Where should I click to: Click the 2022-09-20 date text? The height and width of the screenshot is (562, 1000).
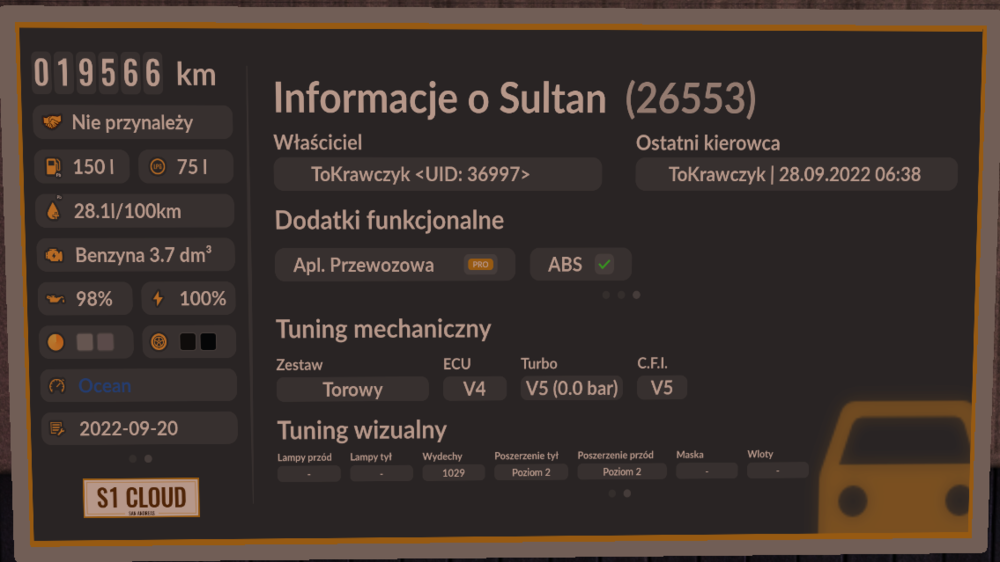[128, 429]
